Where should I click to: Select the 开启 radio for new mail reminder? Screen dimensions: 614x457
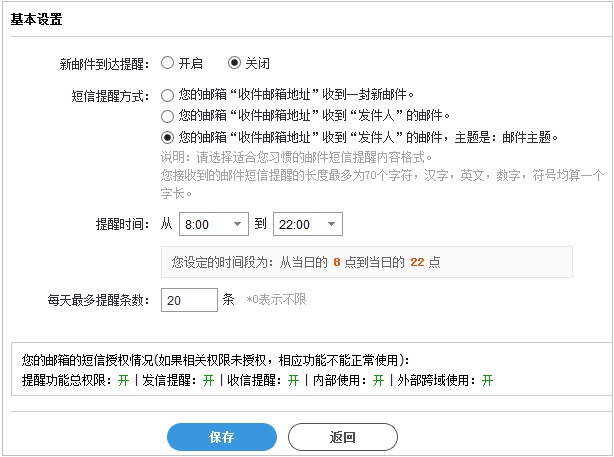point(168,63)
